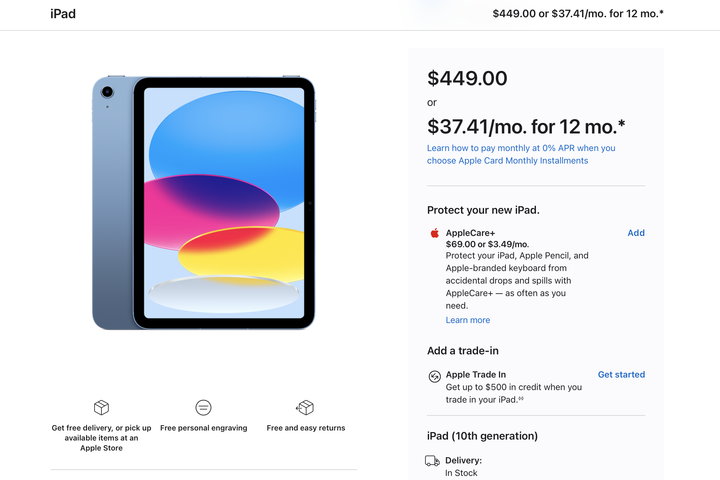
Task: Click the blue iPad product image
Action: coord(204,202)
